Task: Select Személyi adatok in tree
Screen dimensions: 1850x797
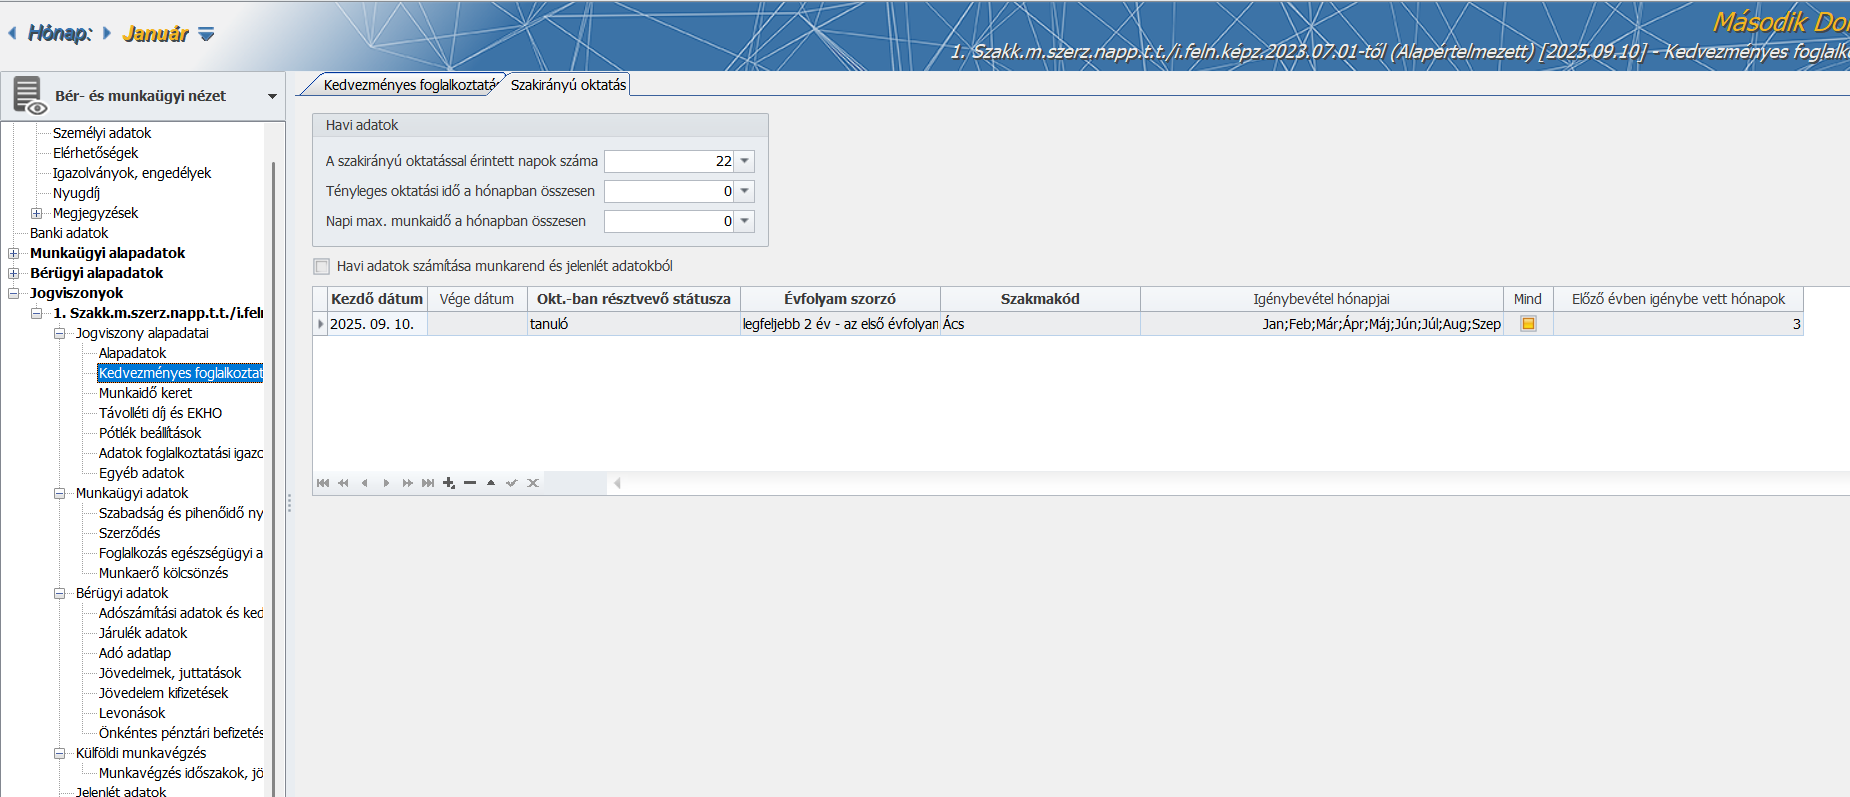Action: tap(102, 133)
